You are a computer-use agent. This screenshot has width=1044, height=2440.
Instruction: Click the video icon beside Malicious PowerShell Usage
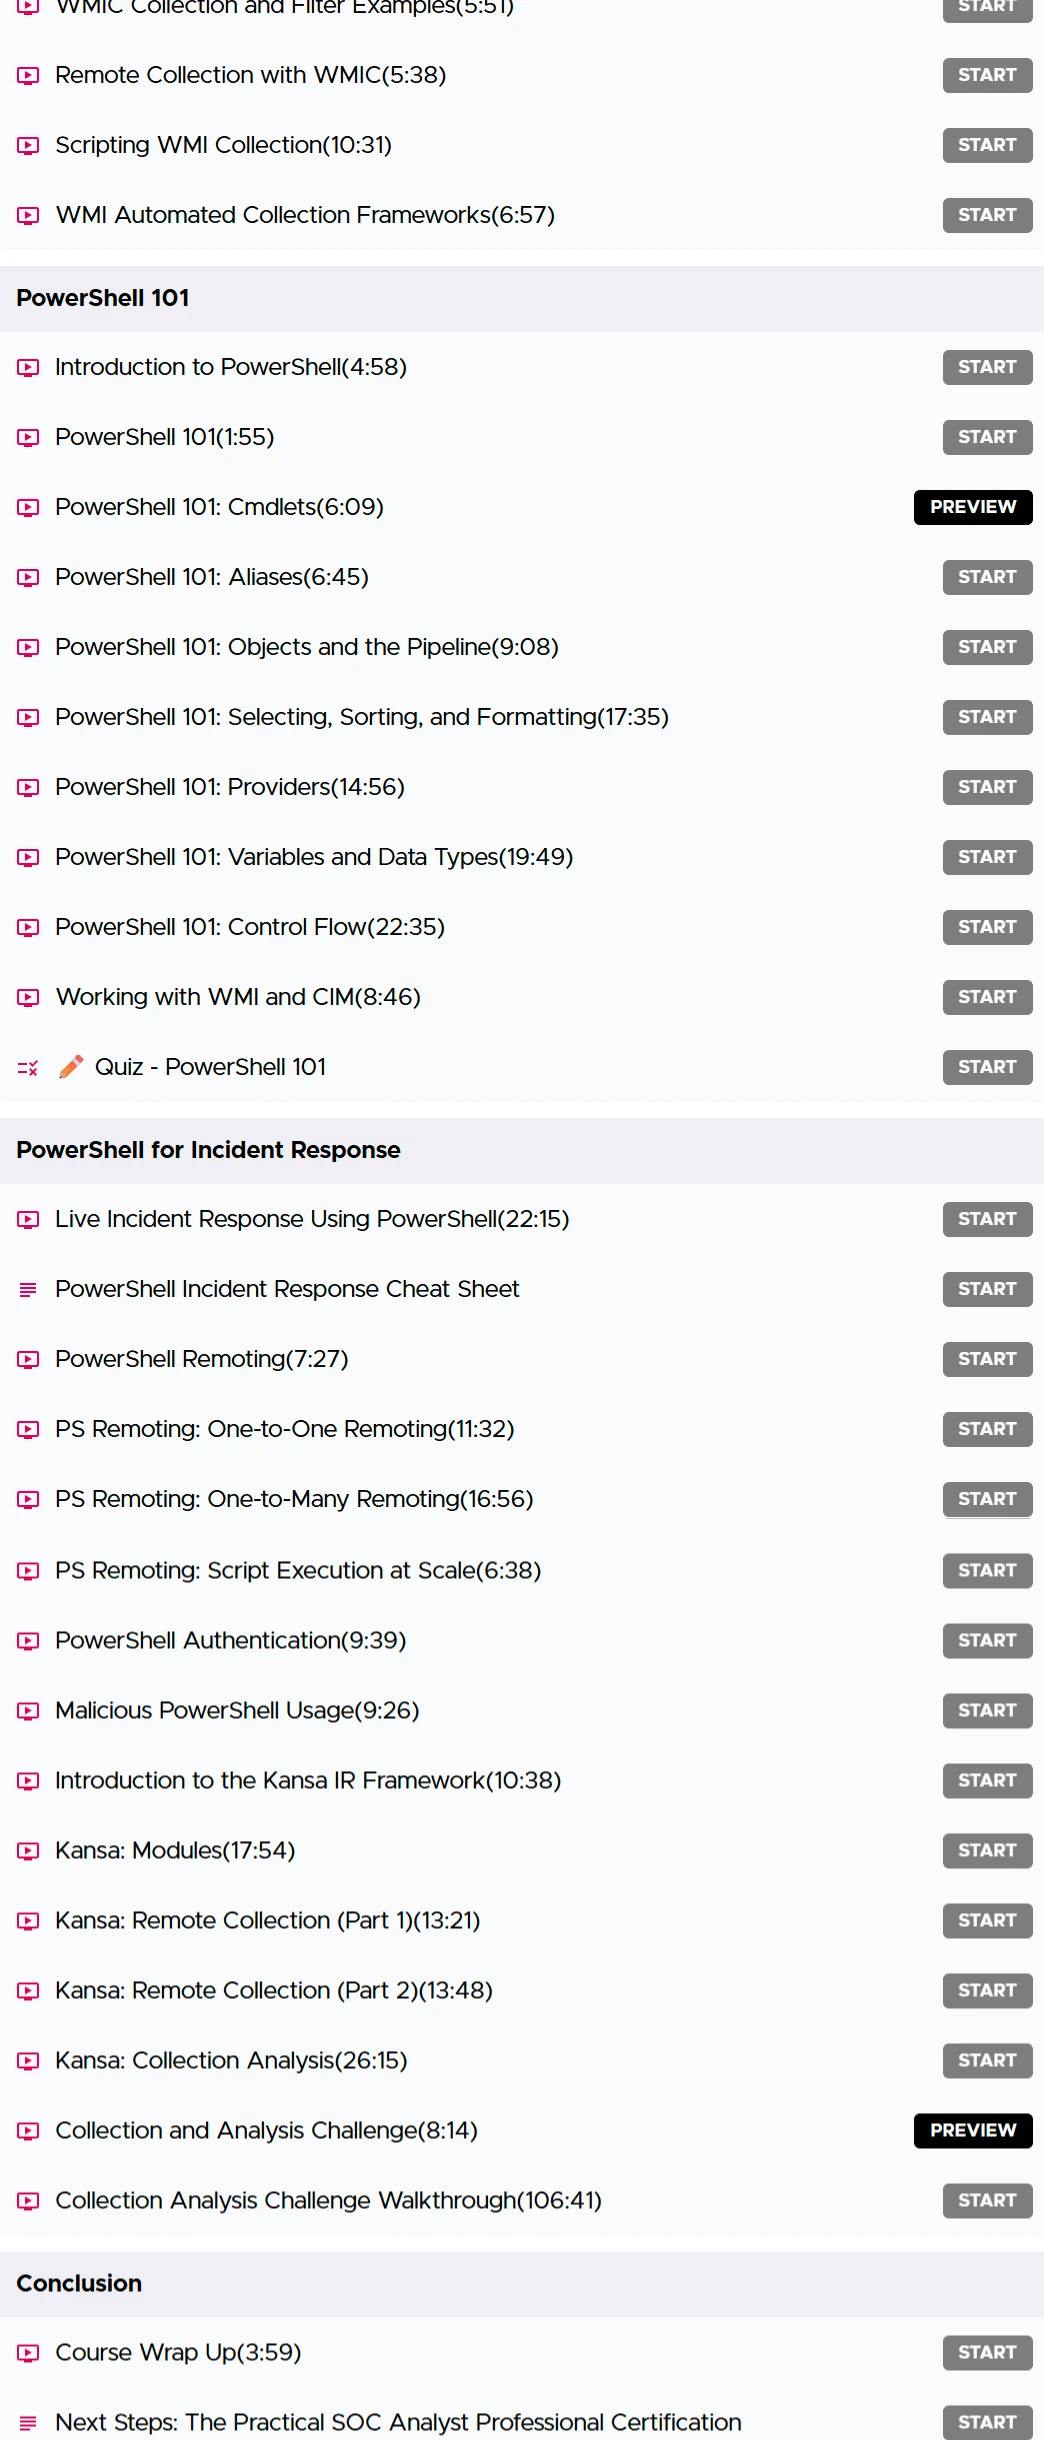pos(28,1711)
